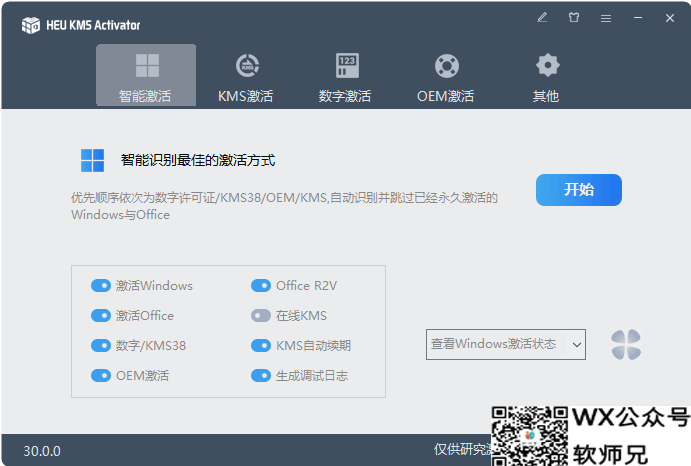The height and width of the screenshot is (466, 691).
Task: Click the 智能识别最佳的激活方式 heading
Action: 198,160
